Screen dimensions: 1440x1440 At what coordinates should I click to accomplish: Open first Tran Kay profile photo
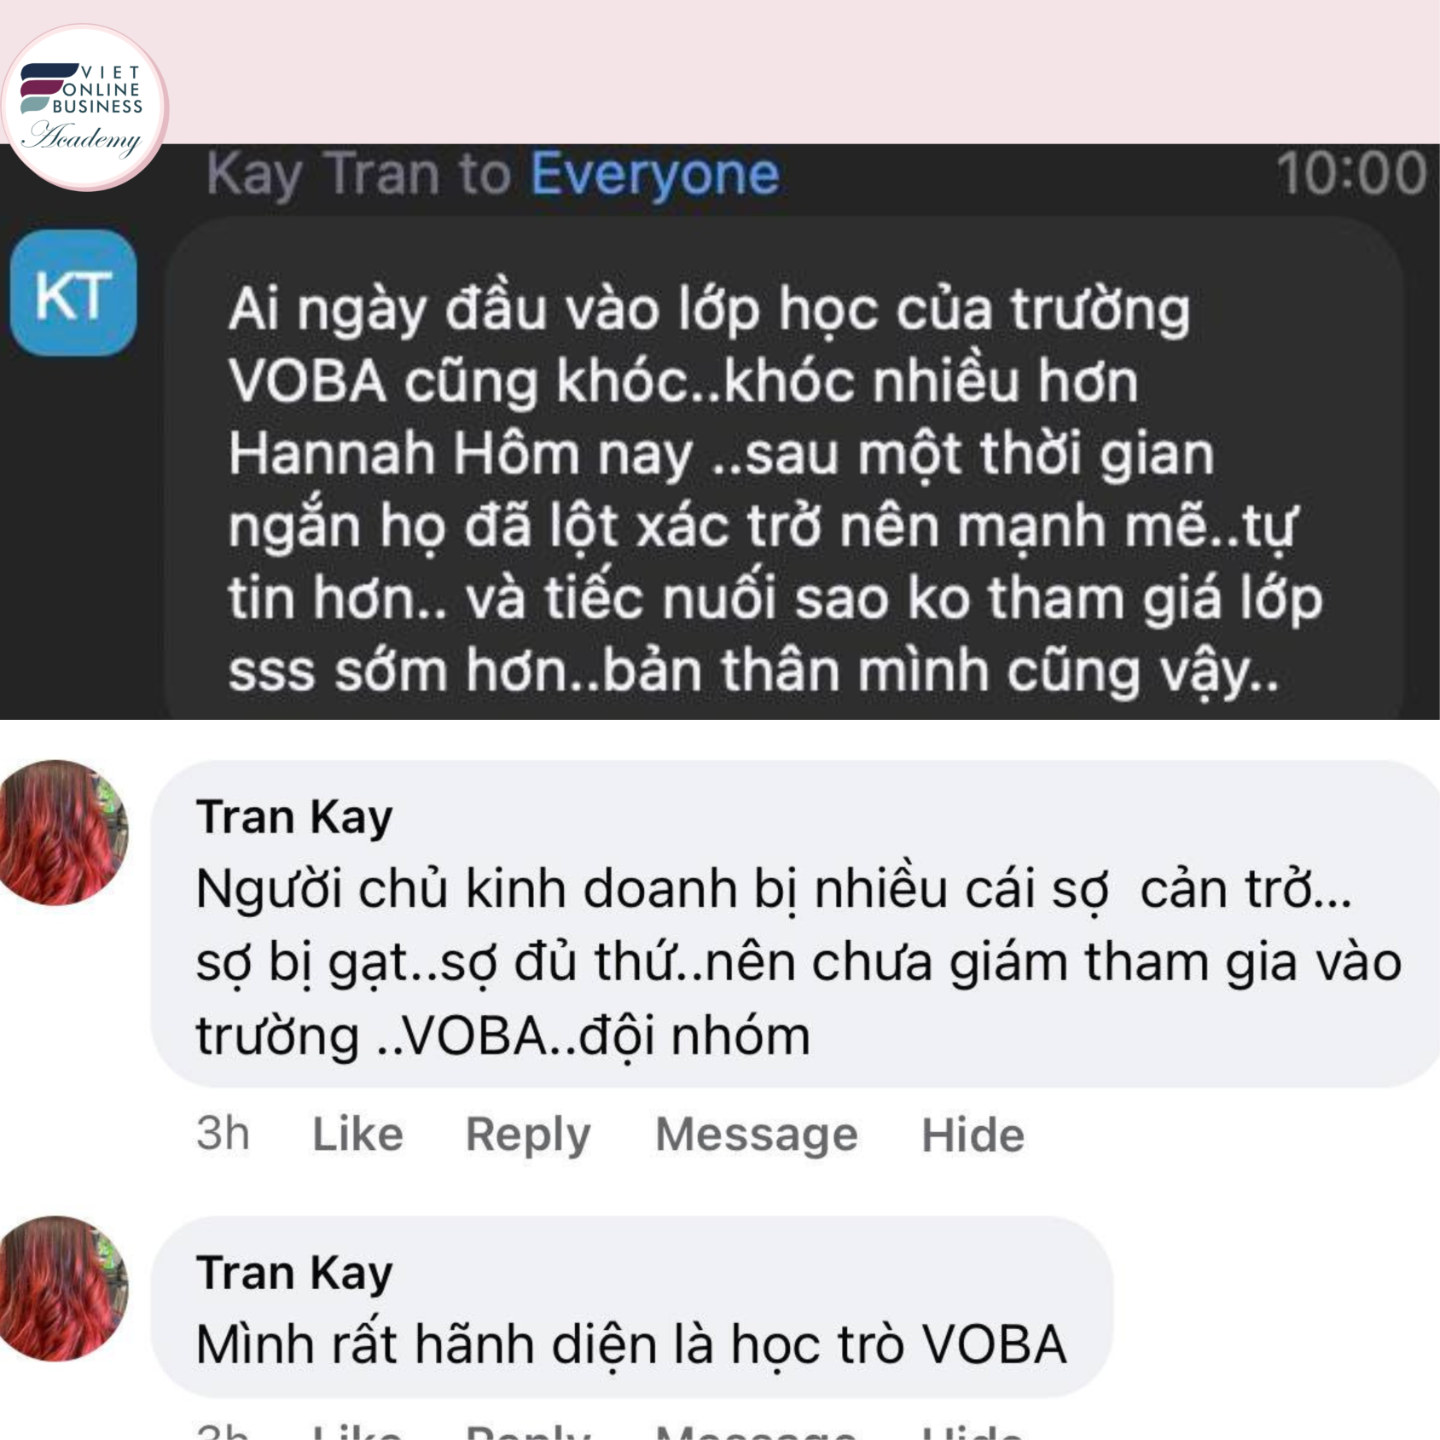[64, 833]
